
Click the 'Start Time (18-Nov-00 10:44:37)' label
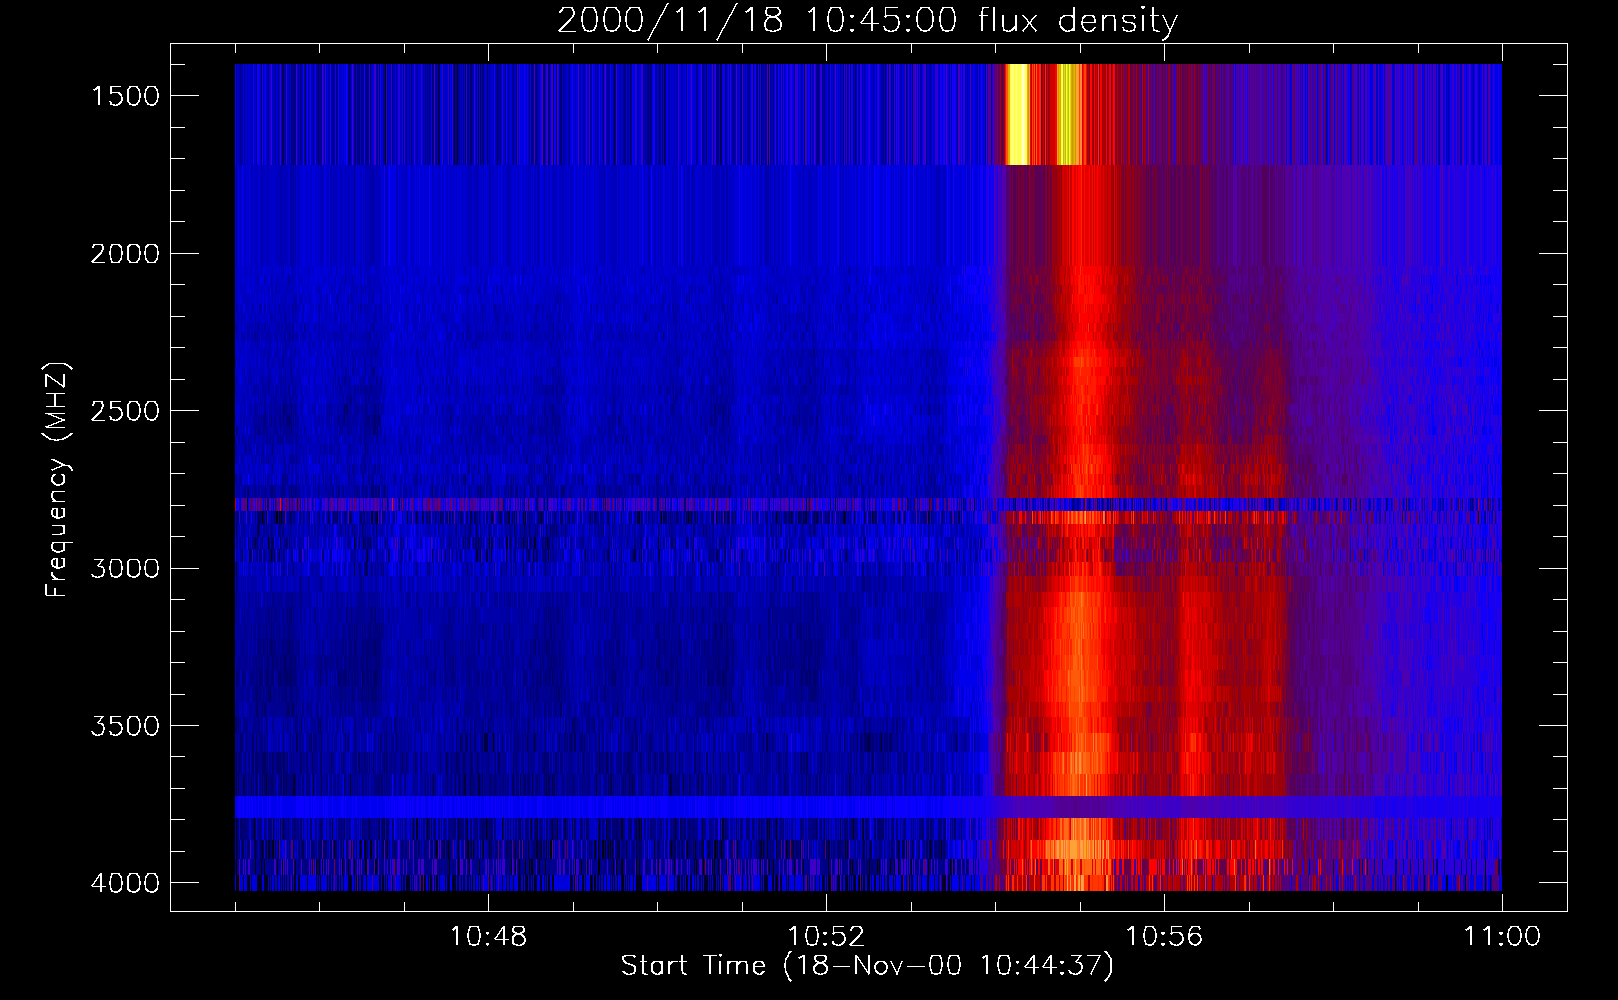pos(867,966)
